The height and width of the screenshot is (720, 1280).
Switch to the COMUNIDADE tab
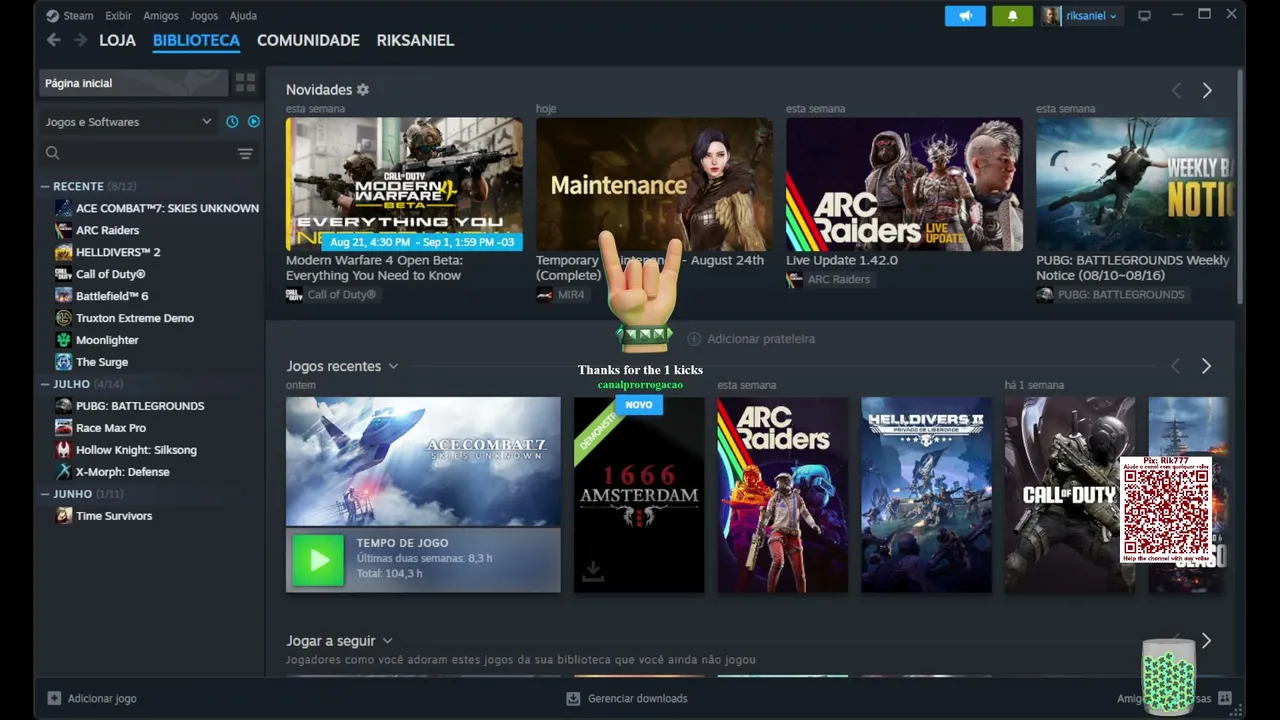[308, 40]
